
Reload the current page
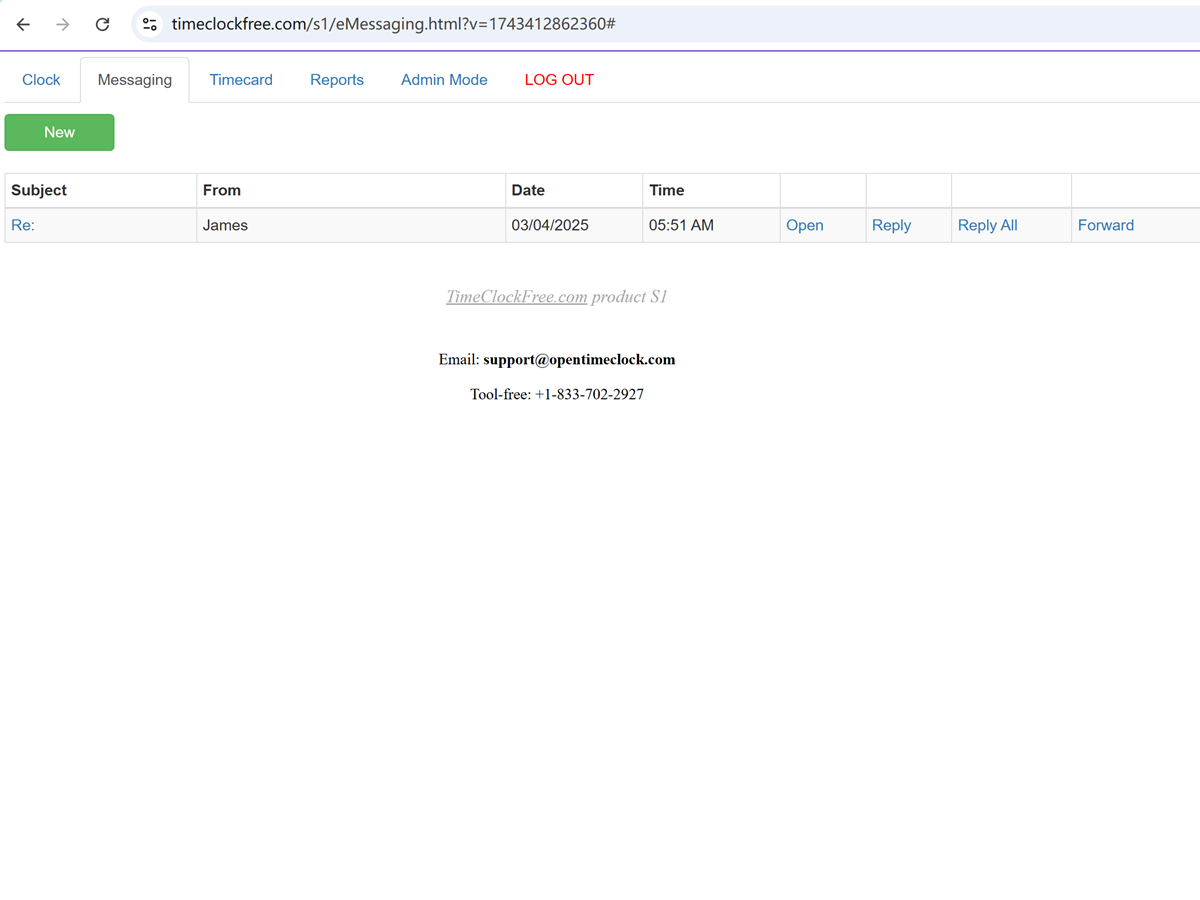coord(102,24)
